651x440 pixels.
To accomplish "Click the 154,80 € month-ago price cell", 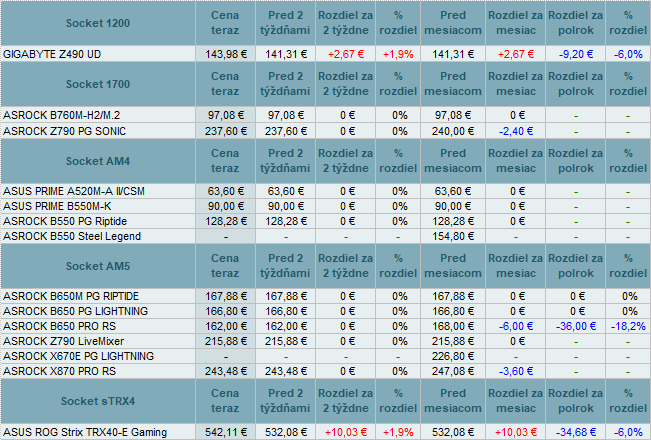I will click(x=453, y=236).
